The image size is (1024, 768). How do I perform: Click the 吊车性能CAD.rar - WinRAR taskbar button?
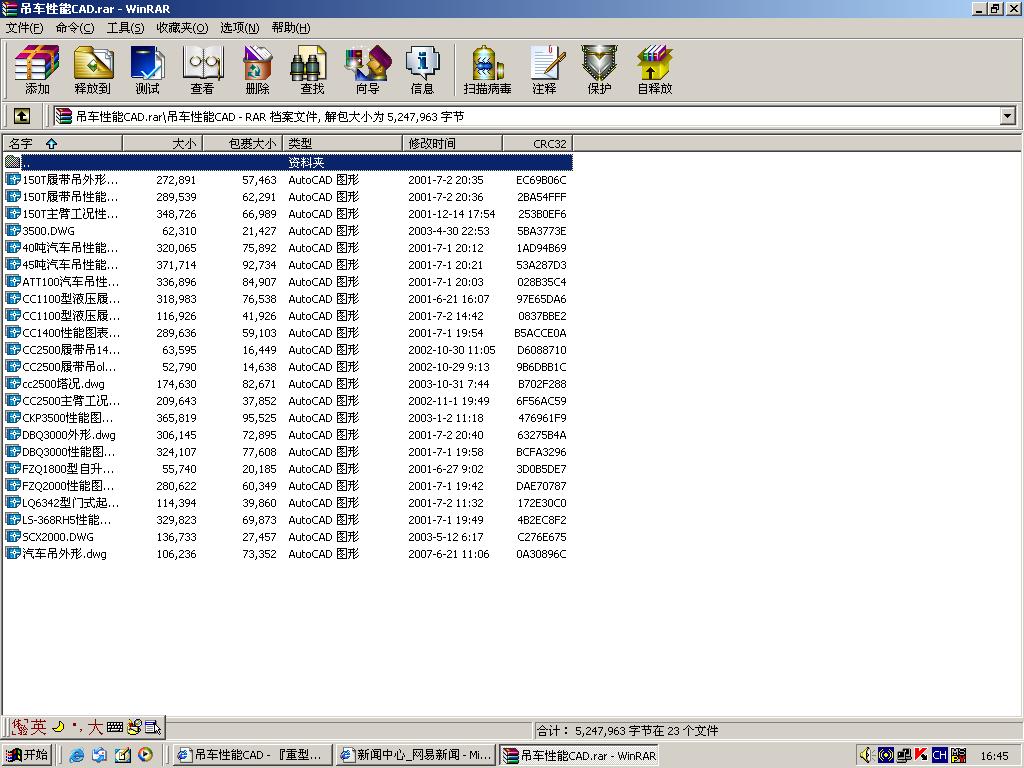click(579, 755)
